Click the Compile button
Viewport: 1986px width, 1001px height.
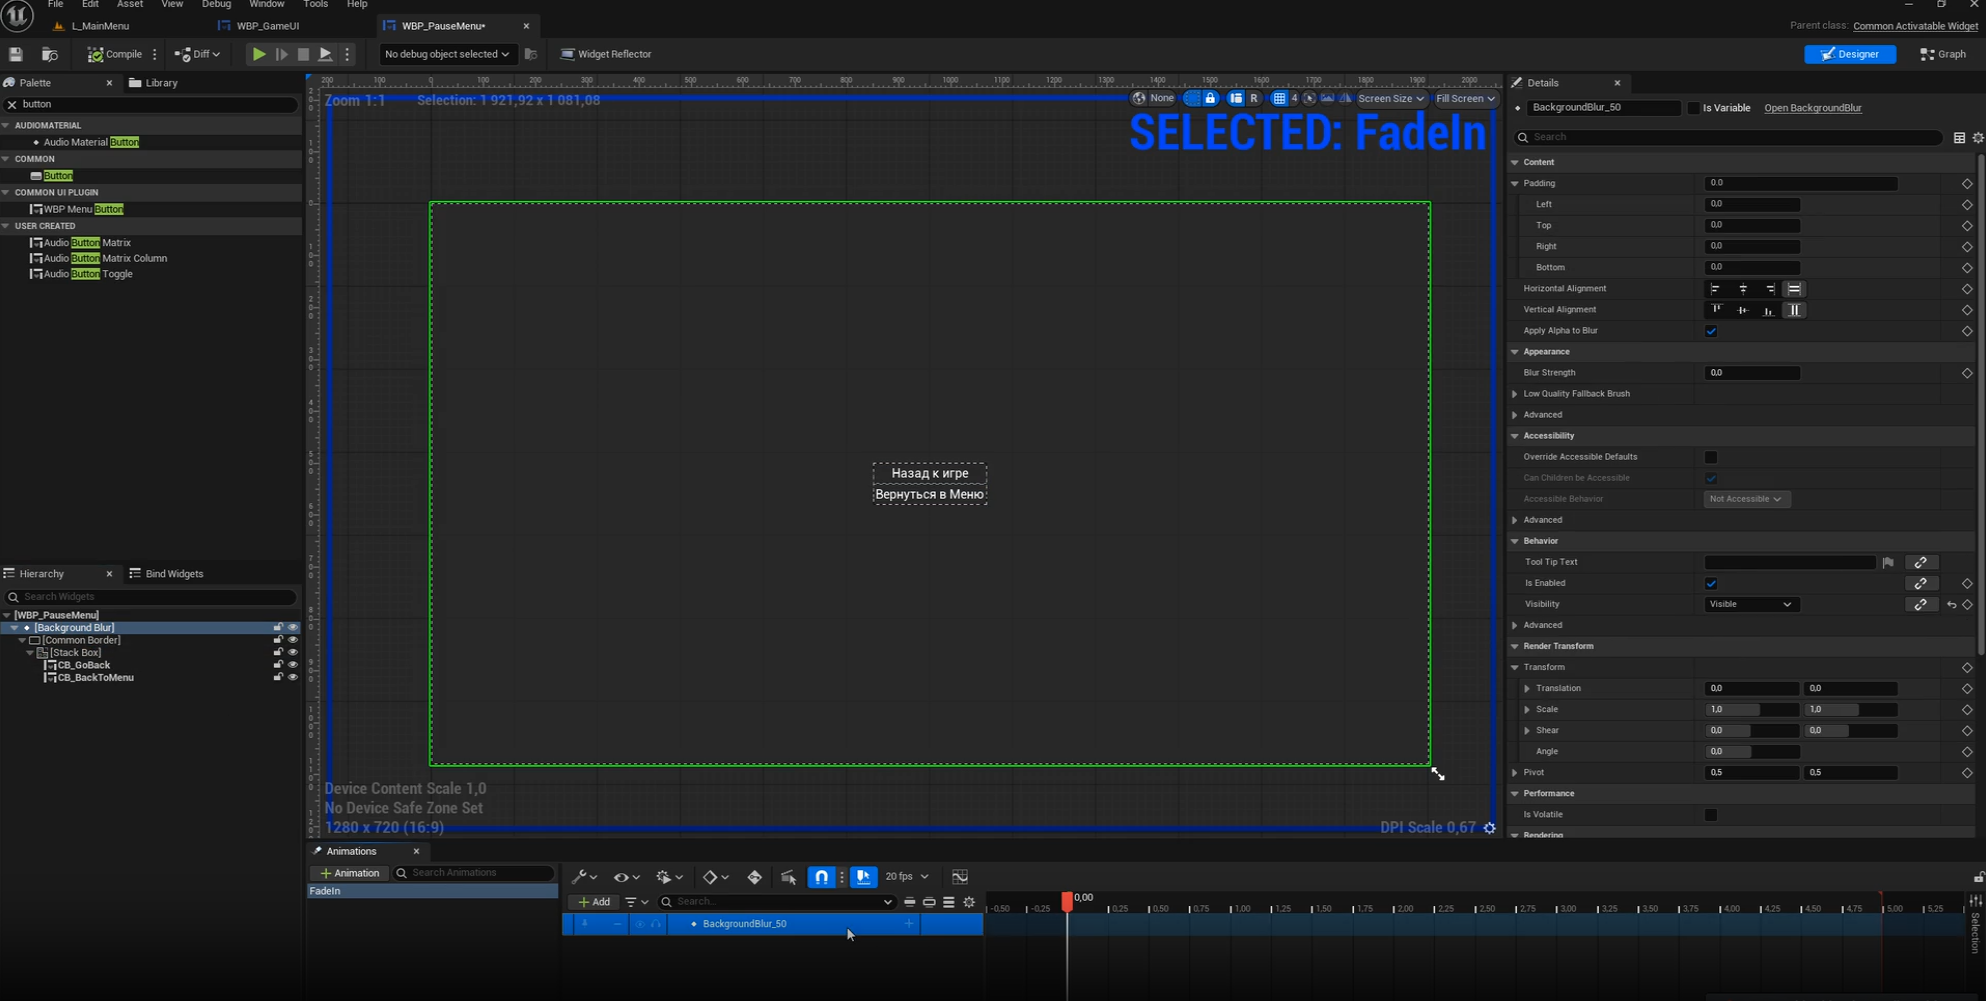[x=114, y=54]
